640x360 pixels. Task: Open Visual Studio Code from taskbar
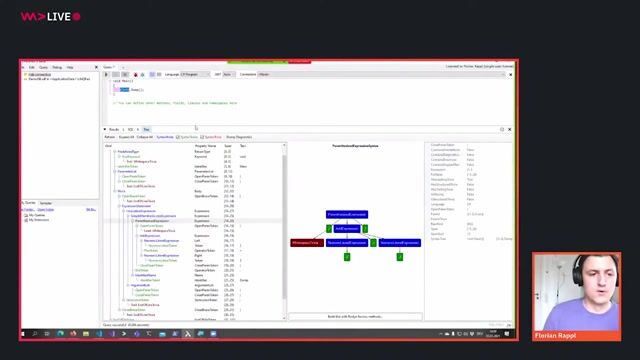99,334
